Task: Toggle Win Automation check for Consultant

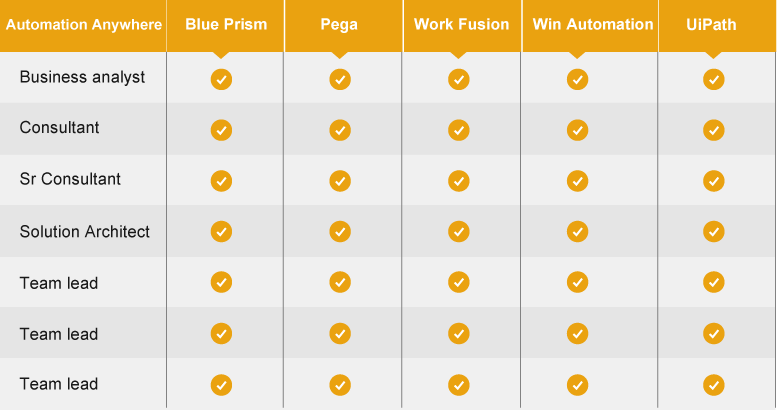Action: (x=577, y=130)
